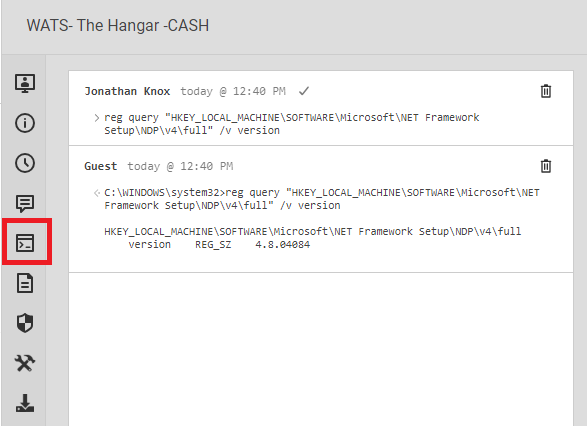Delete Jonathan Knox's command entry
This screenshot has width=587, height=426.
click(545, 91)
